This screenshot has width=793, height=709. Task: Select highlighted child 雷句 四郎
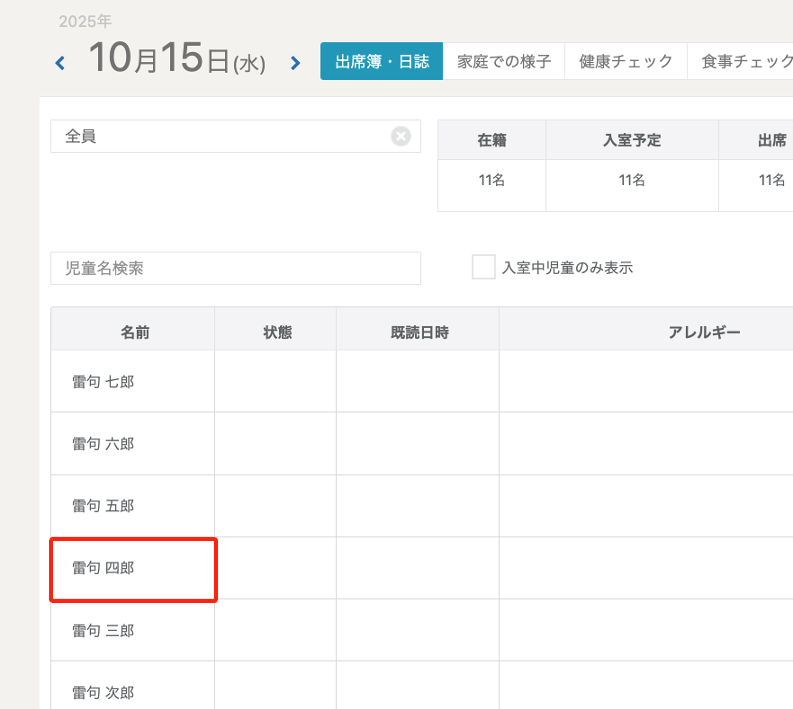click(x=103, y=568)
